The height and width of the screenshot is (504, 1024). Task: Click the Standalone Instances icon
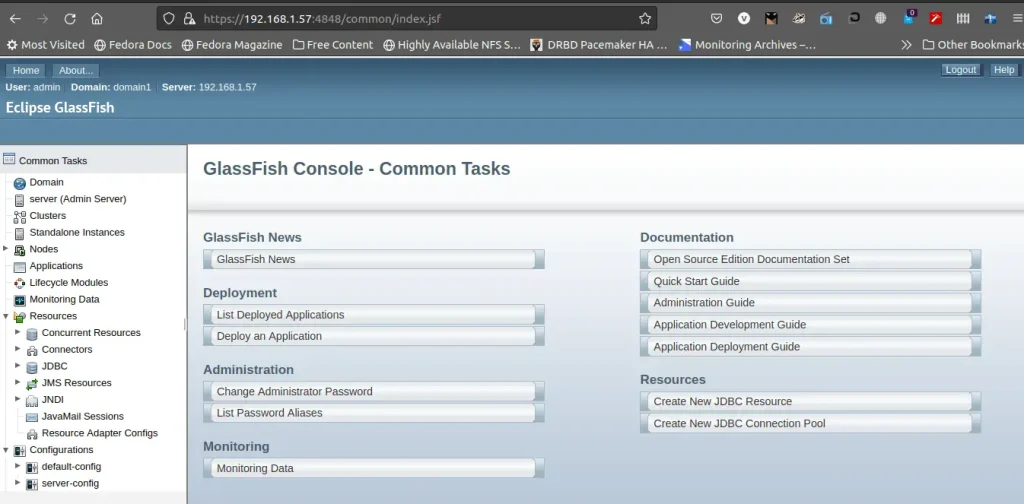pos(19,233)
